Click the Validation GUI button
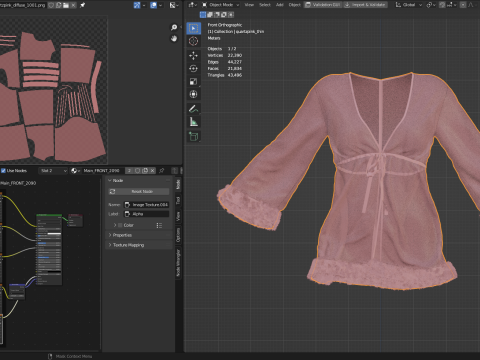This screenshot has width=480, height=360. [322, 5]
